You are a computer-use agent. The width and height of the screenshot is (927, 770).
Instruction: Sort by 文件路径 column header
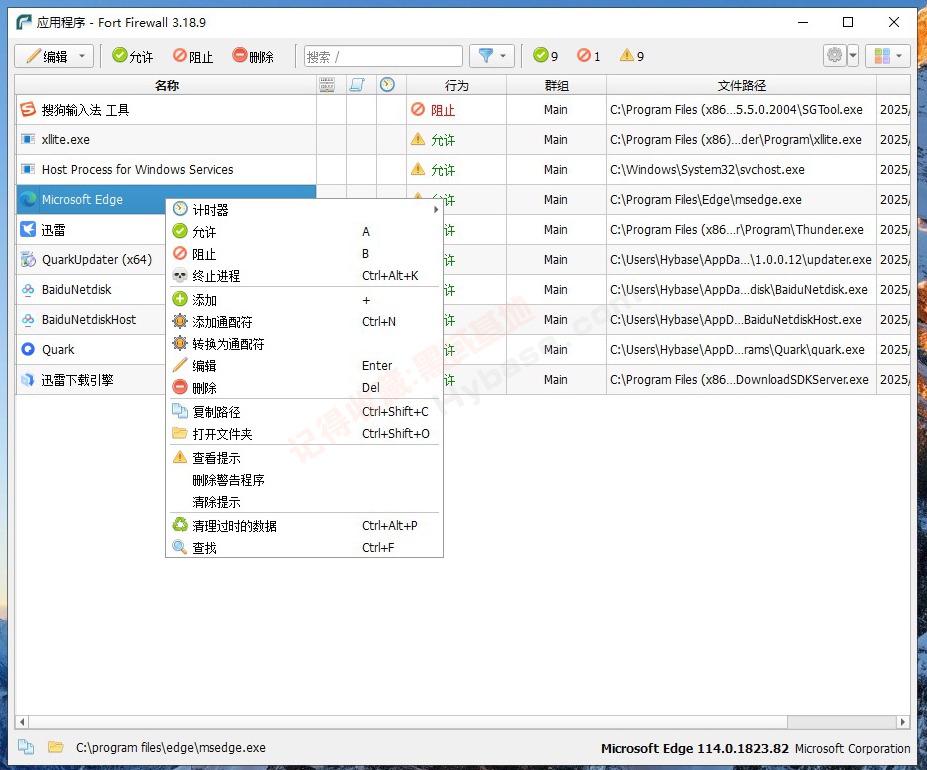741,85
